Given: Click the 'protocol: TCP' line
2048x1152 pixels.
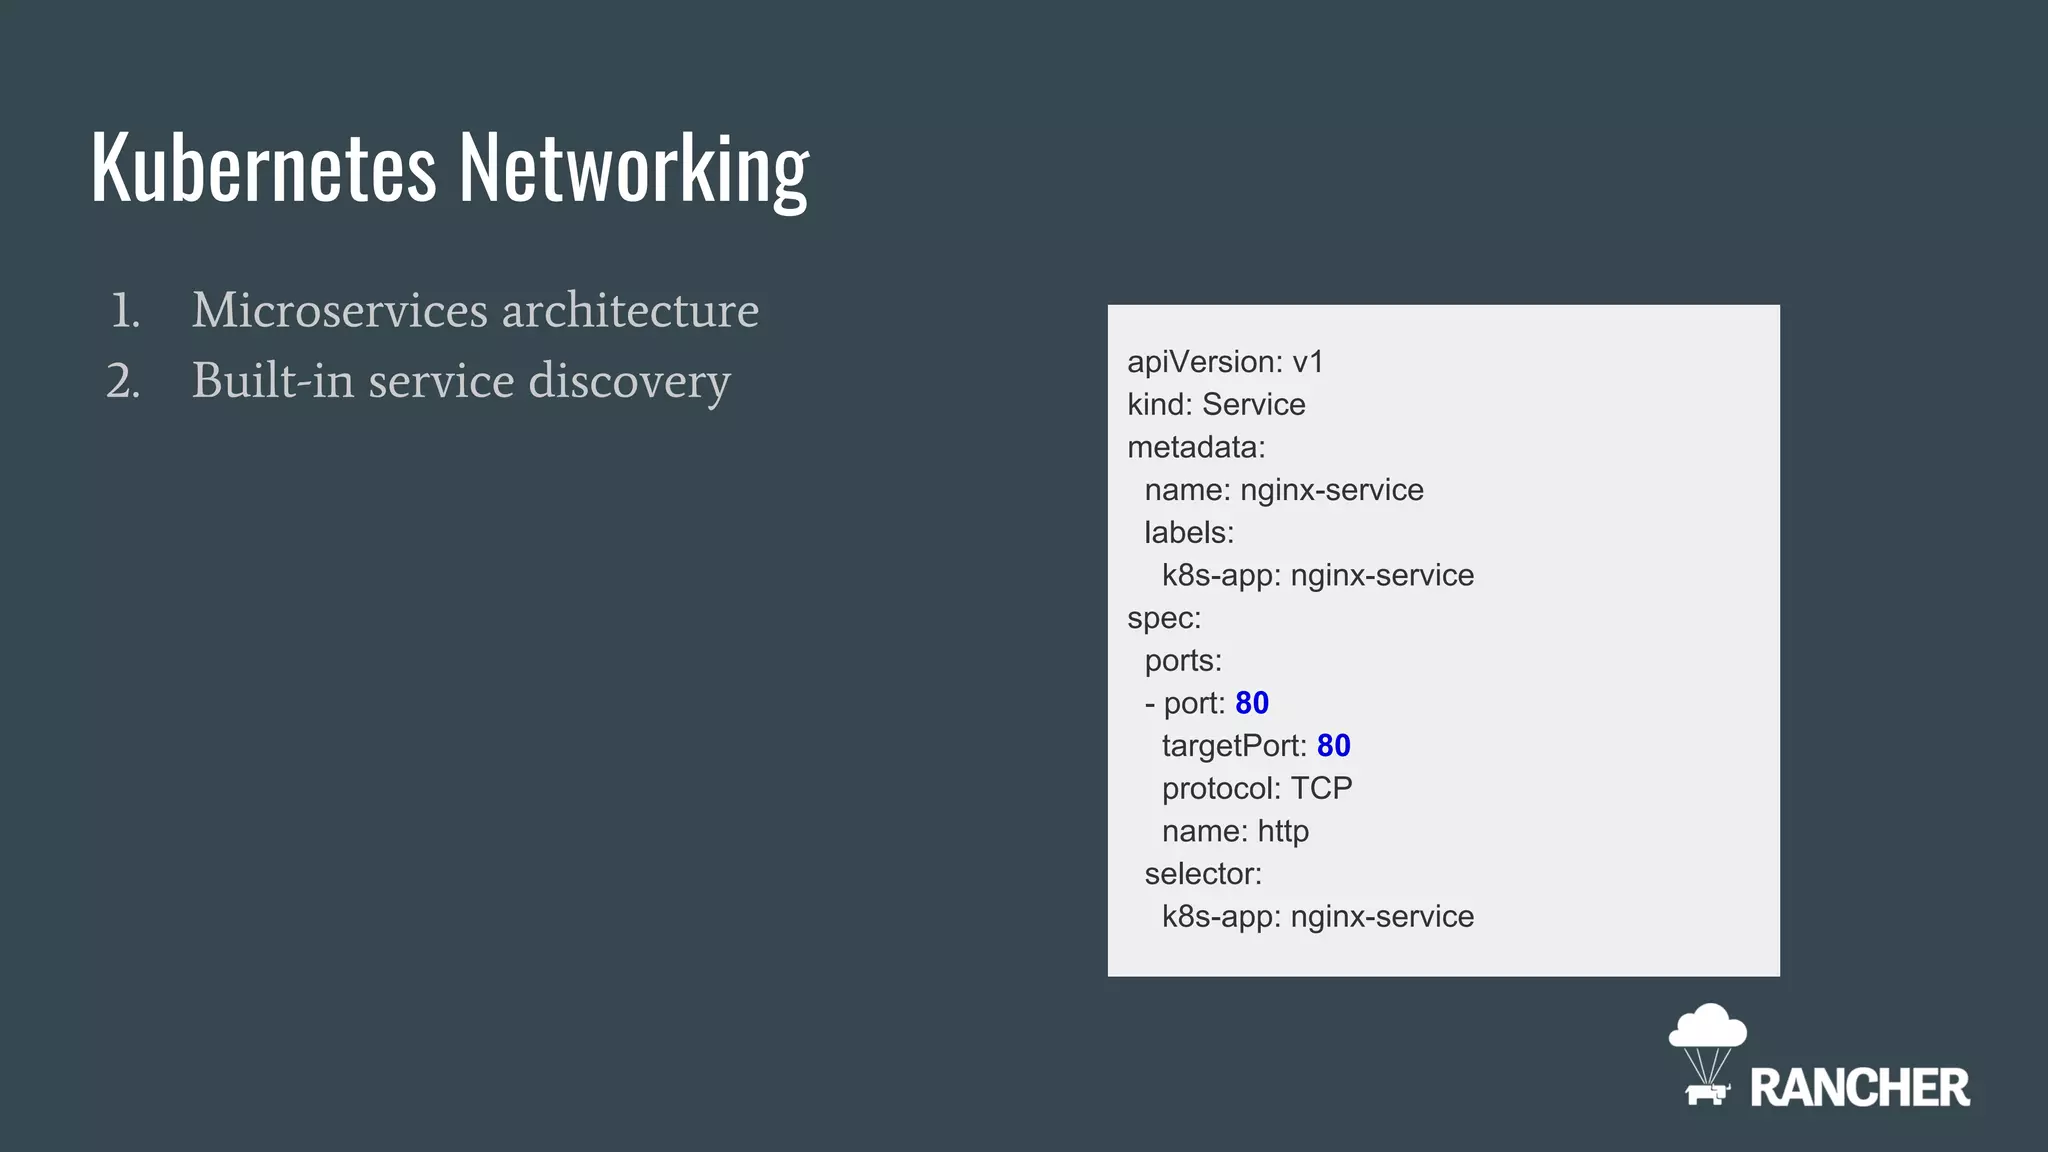Looking at the screenshot, I should point(1257,788).
